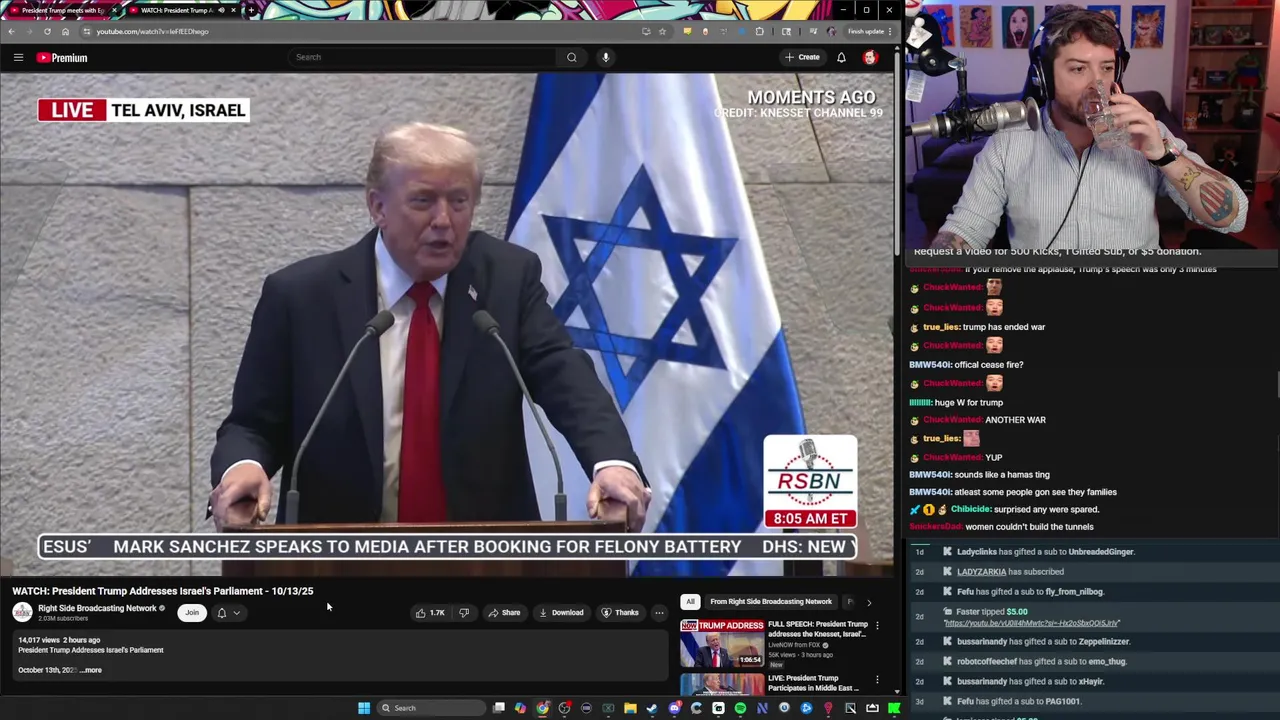Click the Join channel button

tap(192, 613)
